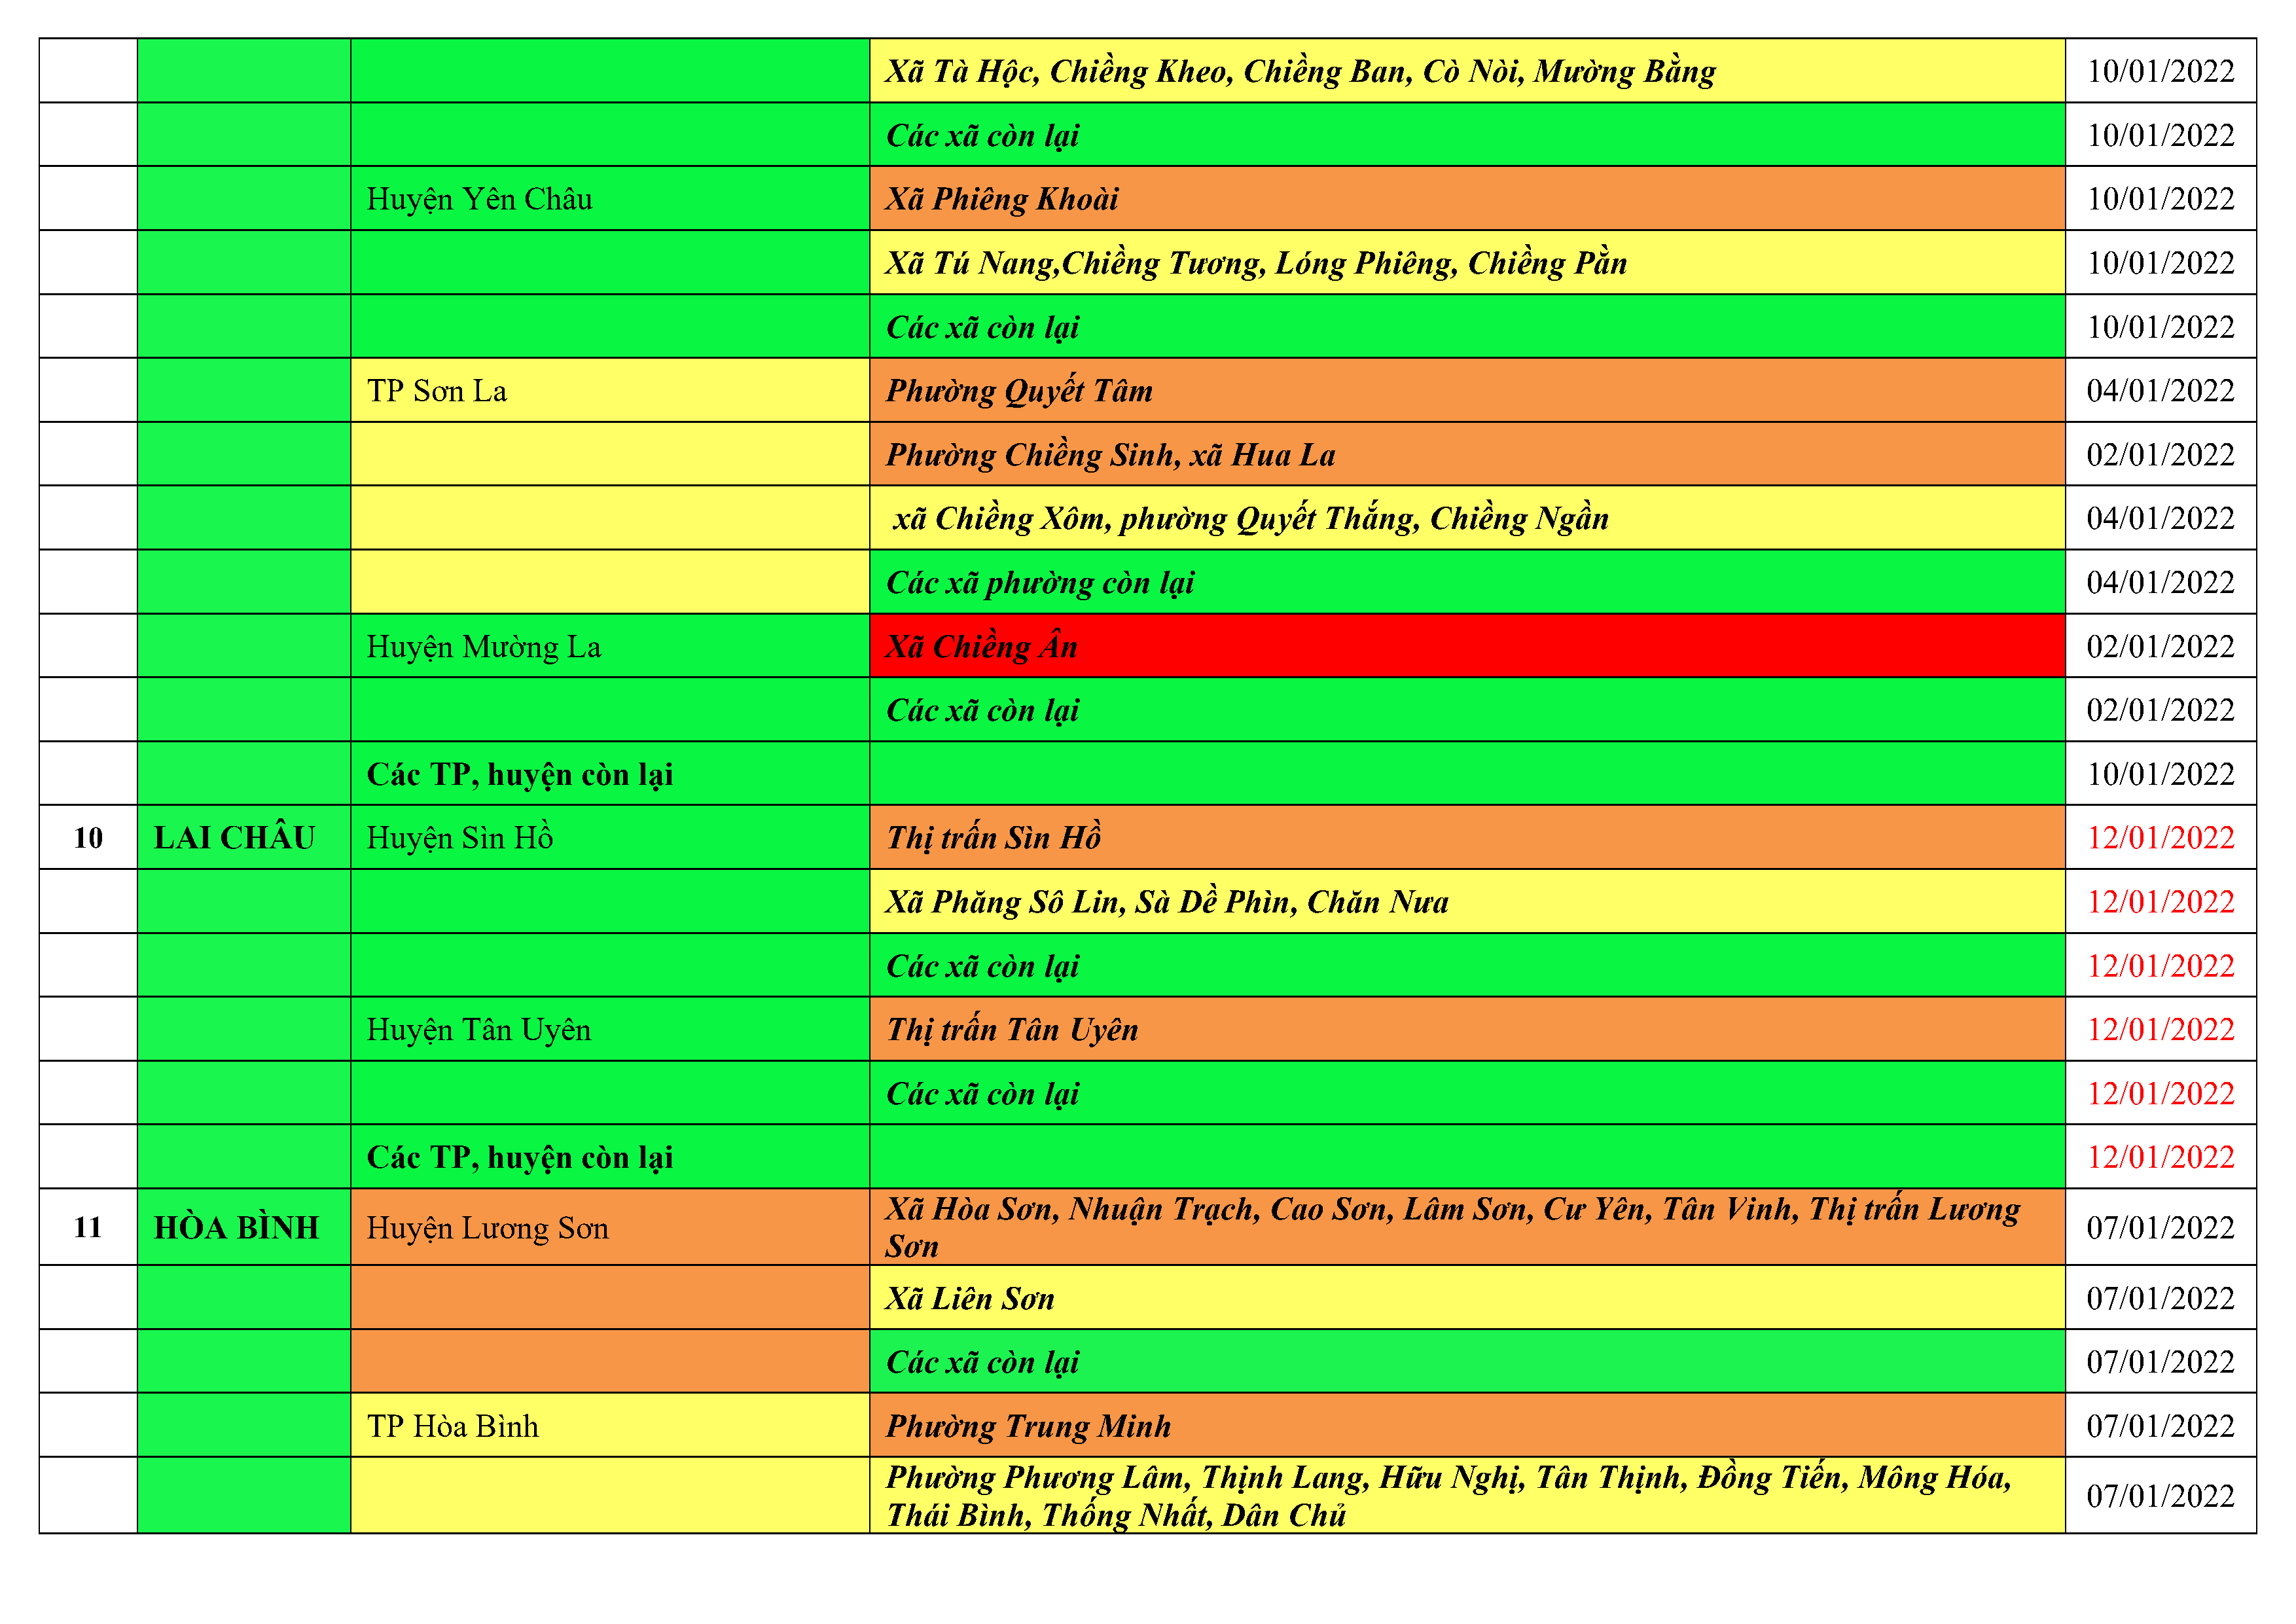Click the row number 10 cell
This screenshot has width=2296, height=1624.
88,837
